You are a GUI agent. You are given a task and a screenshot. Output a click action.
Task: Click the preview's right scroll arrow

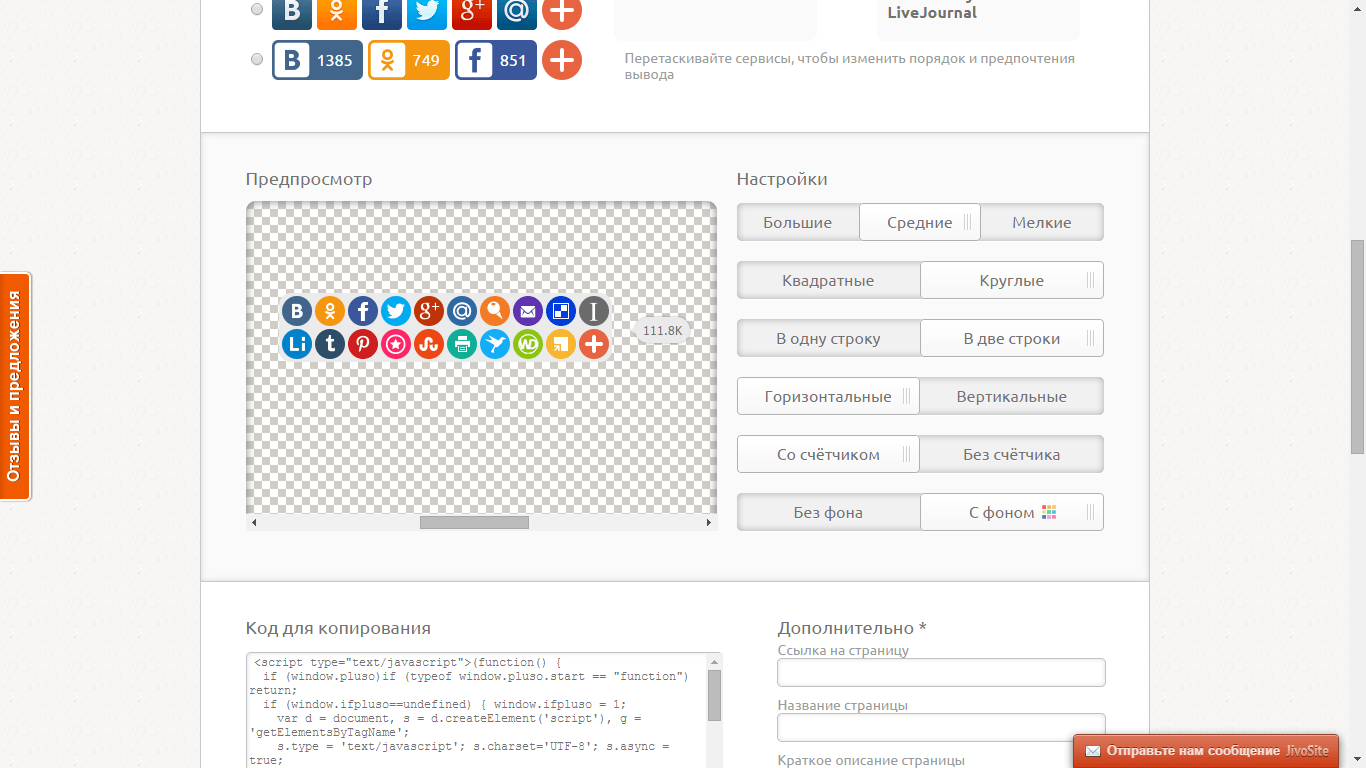click(x=709, y=523)
